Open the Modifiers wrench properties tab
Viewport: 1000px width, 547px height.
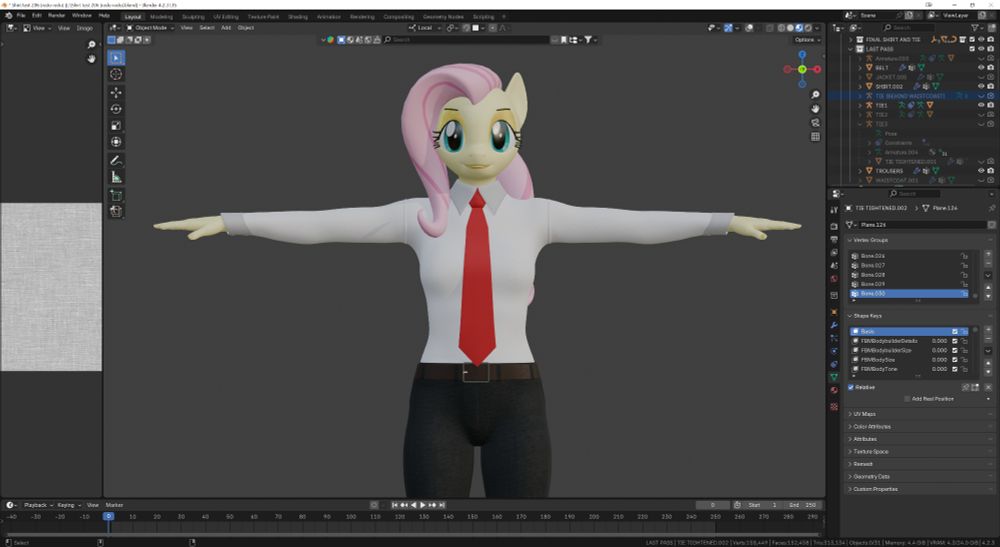[x=834, y=325]
